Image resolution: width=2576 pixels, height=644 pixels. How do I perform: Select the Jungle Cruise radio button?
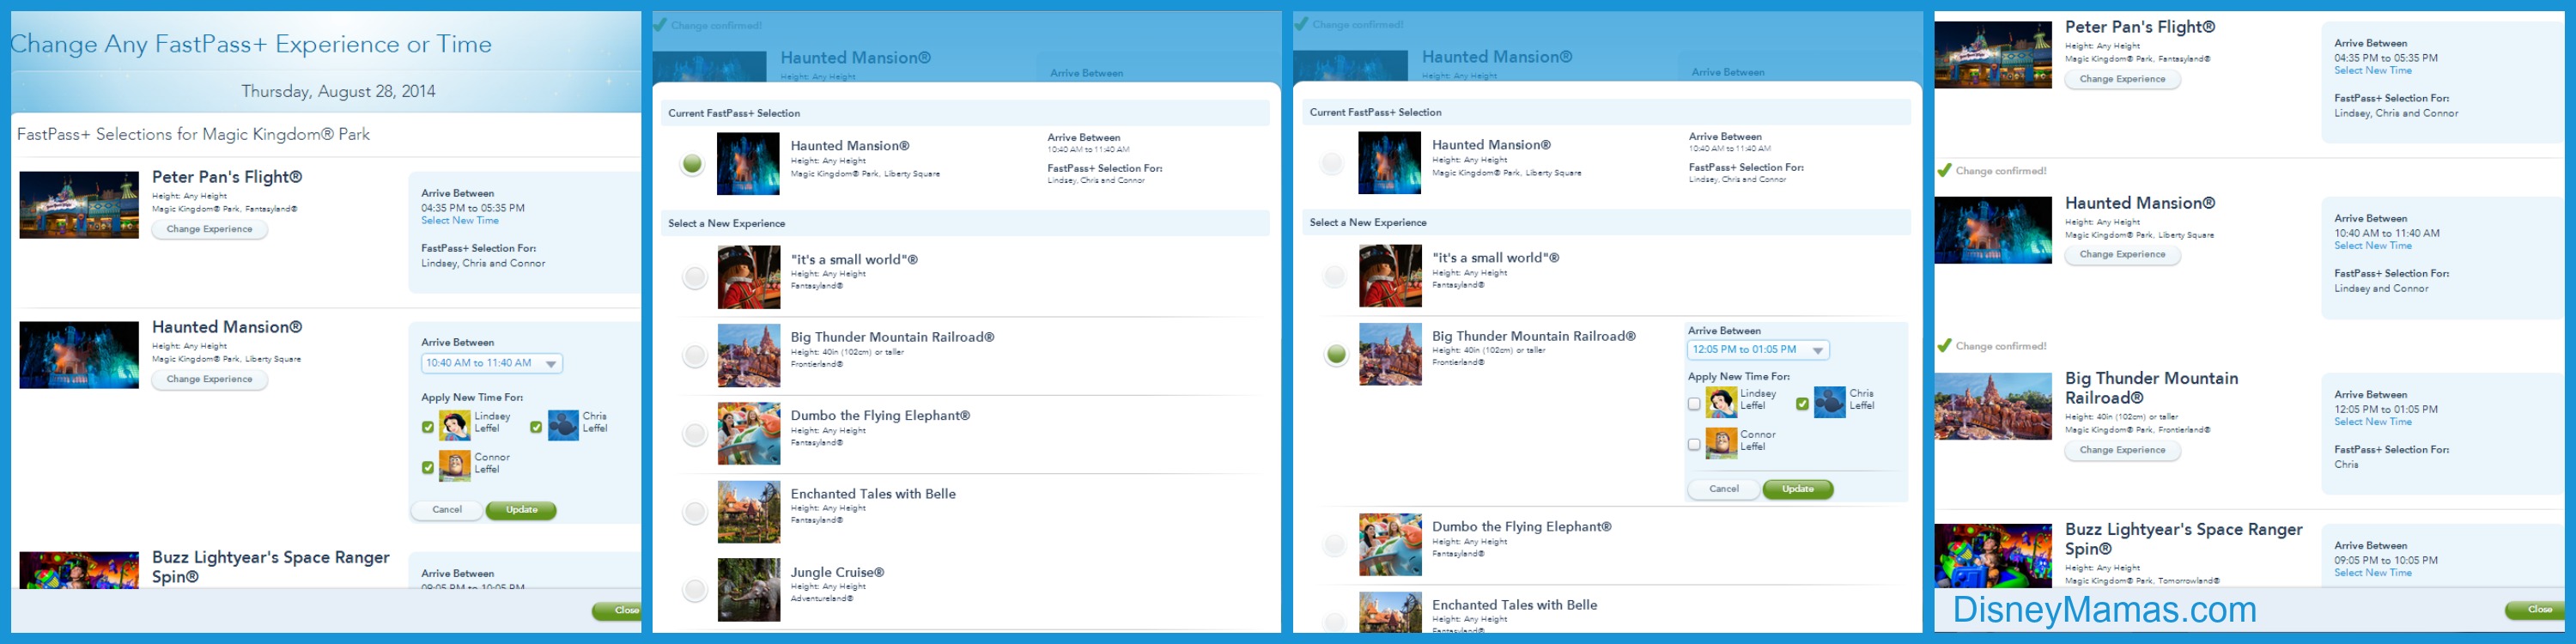click(x=694, y=590)
